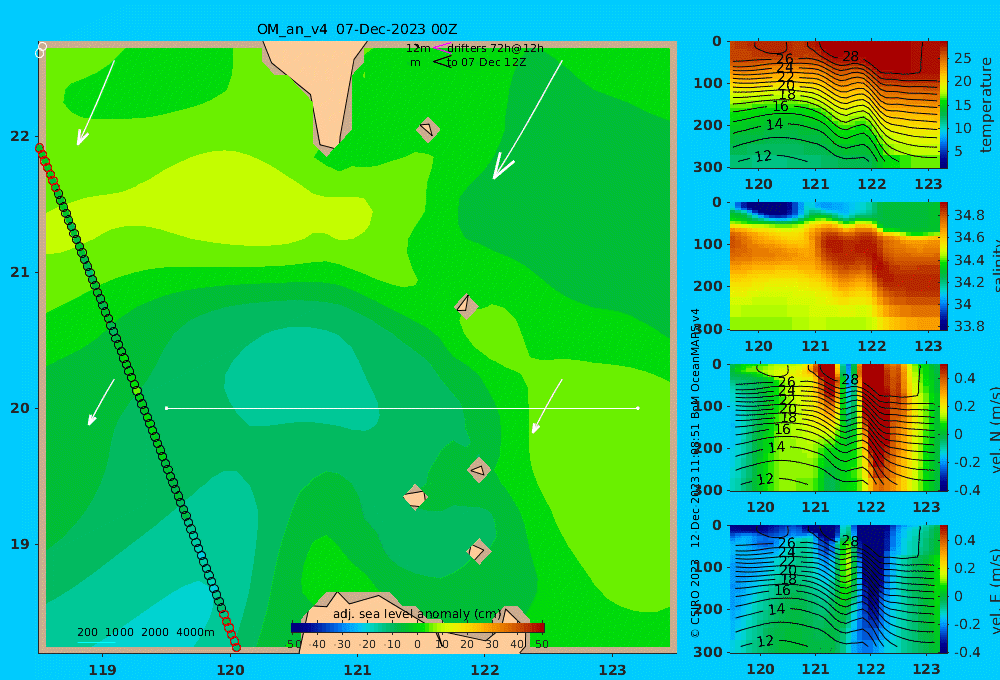Click the right endpoint of the white section line
The width and height of the screenshot is (1000, 680).
638,408
